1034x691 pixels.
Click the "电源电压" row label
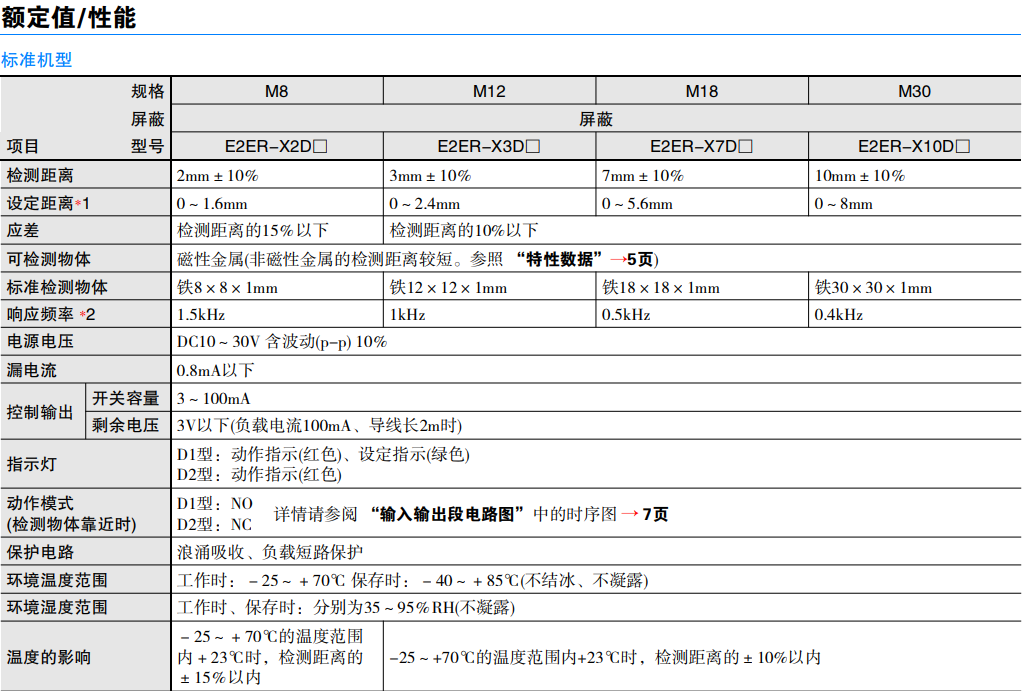click(40, 342)
